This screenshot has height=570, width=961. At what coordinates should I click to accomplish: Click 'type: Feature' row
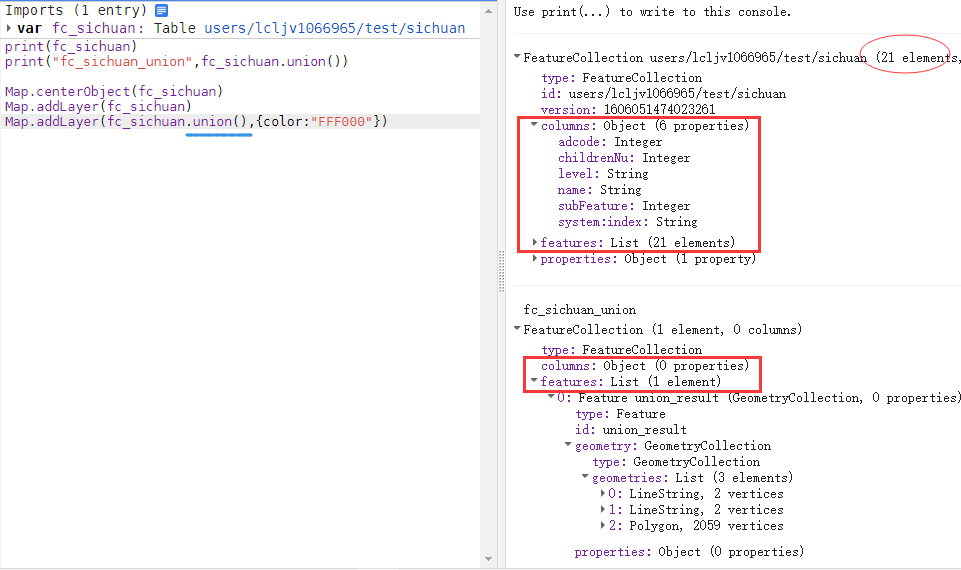(x=620, y=413)
